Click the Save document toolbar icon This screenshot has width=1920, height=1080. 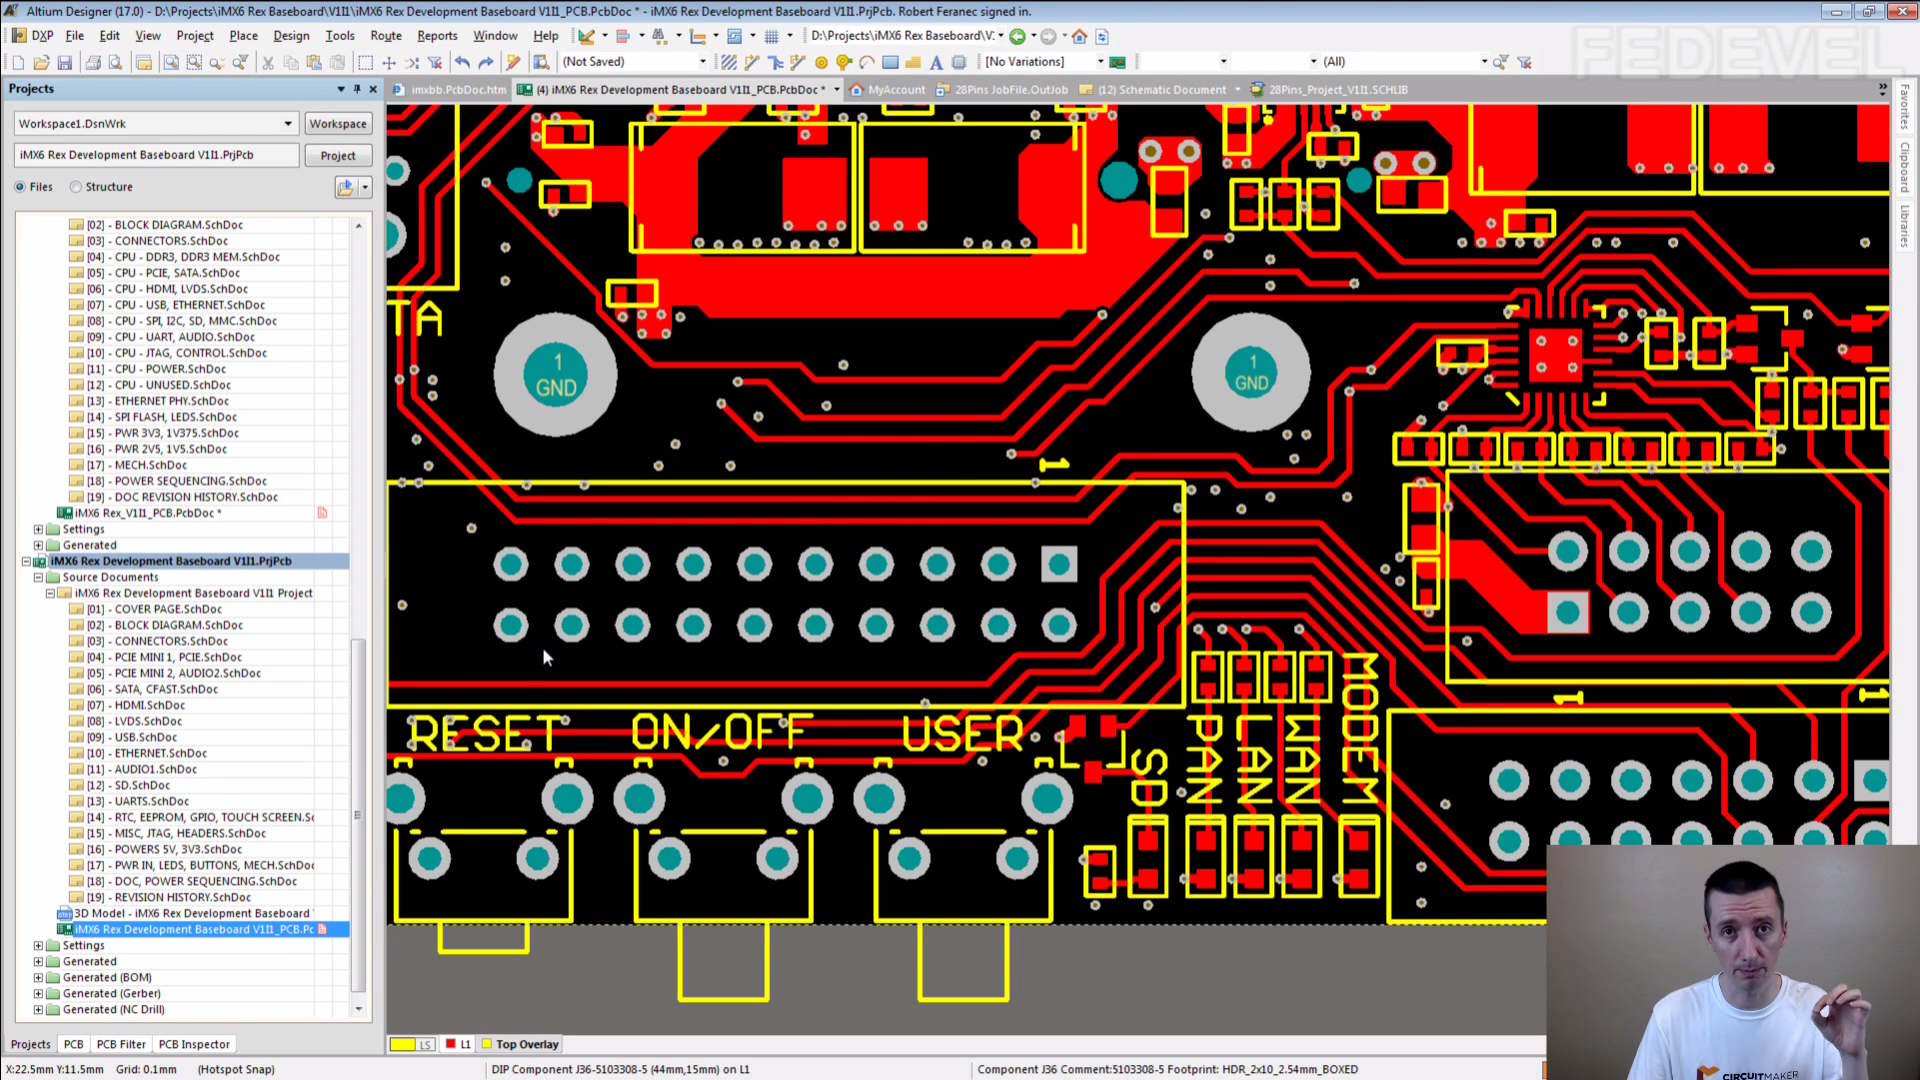tap(65, 62)
